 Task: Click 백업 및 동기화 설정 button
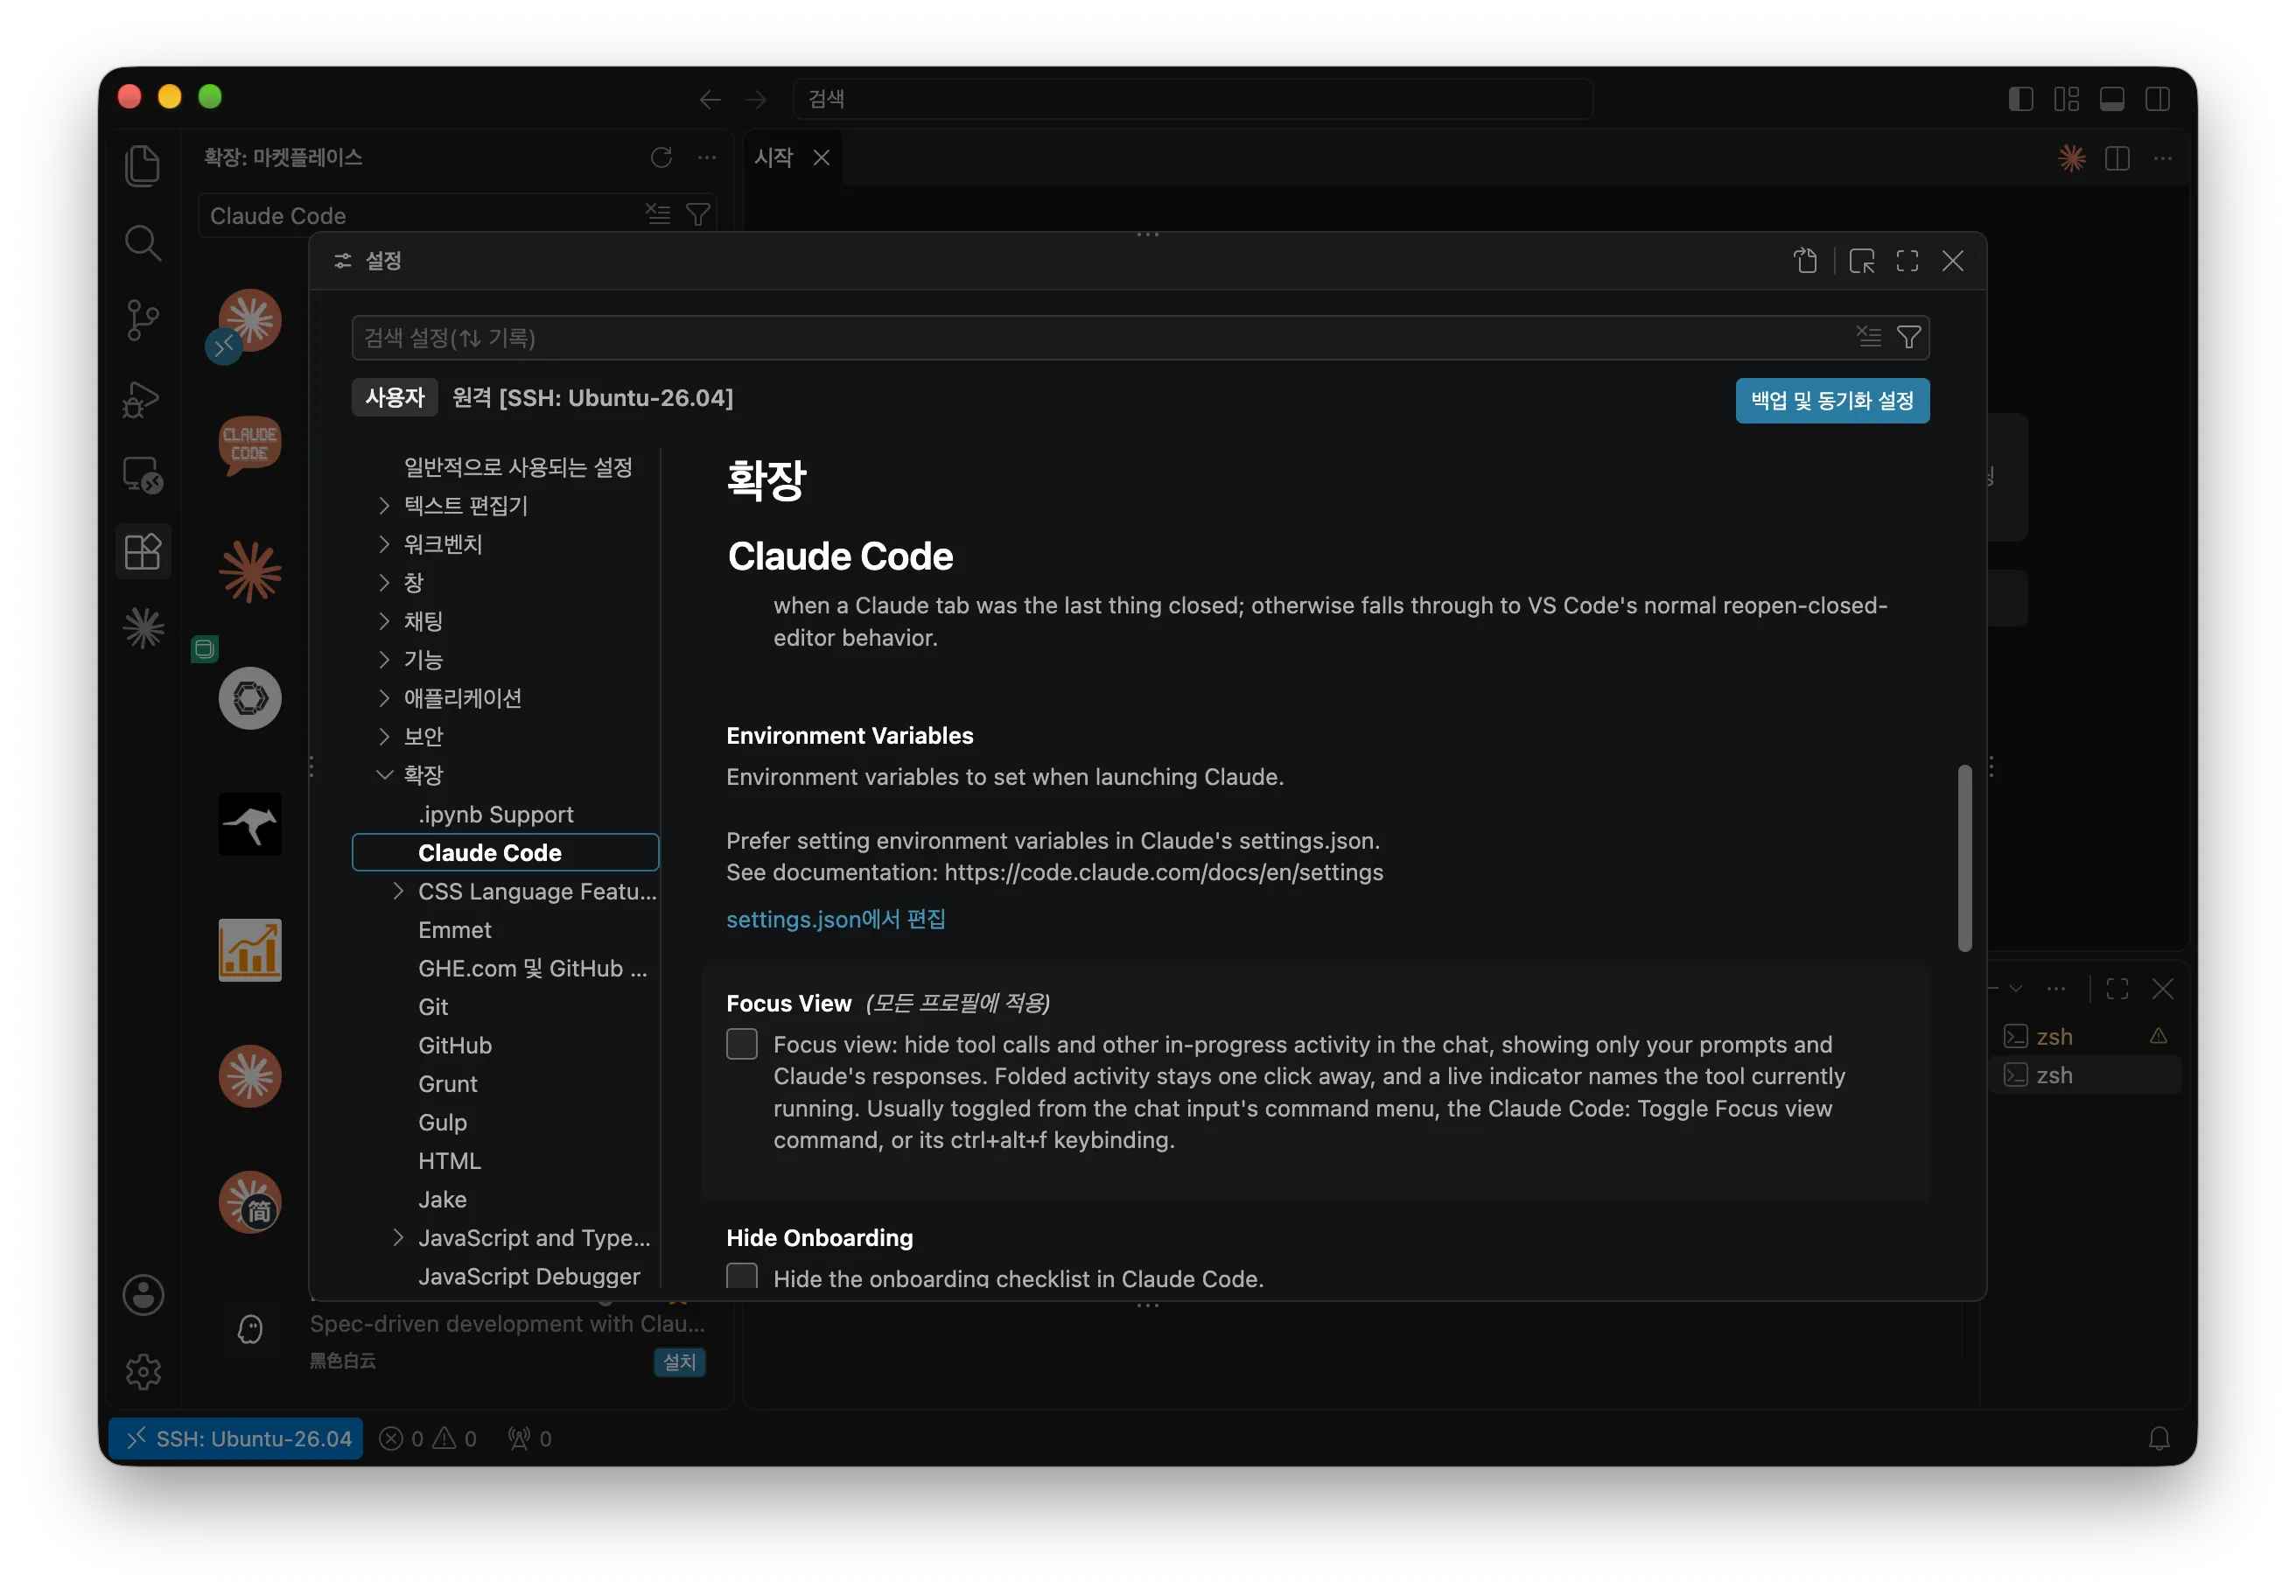1832,401
